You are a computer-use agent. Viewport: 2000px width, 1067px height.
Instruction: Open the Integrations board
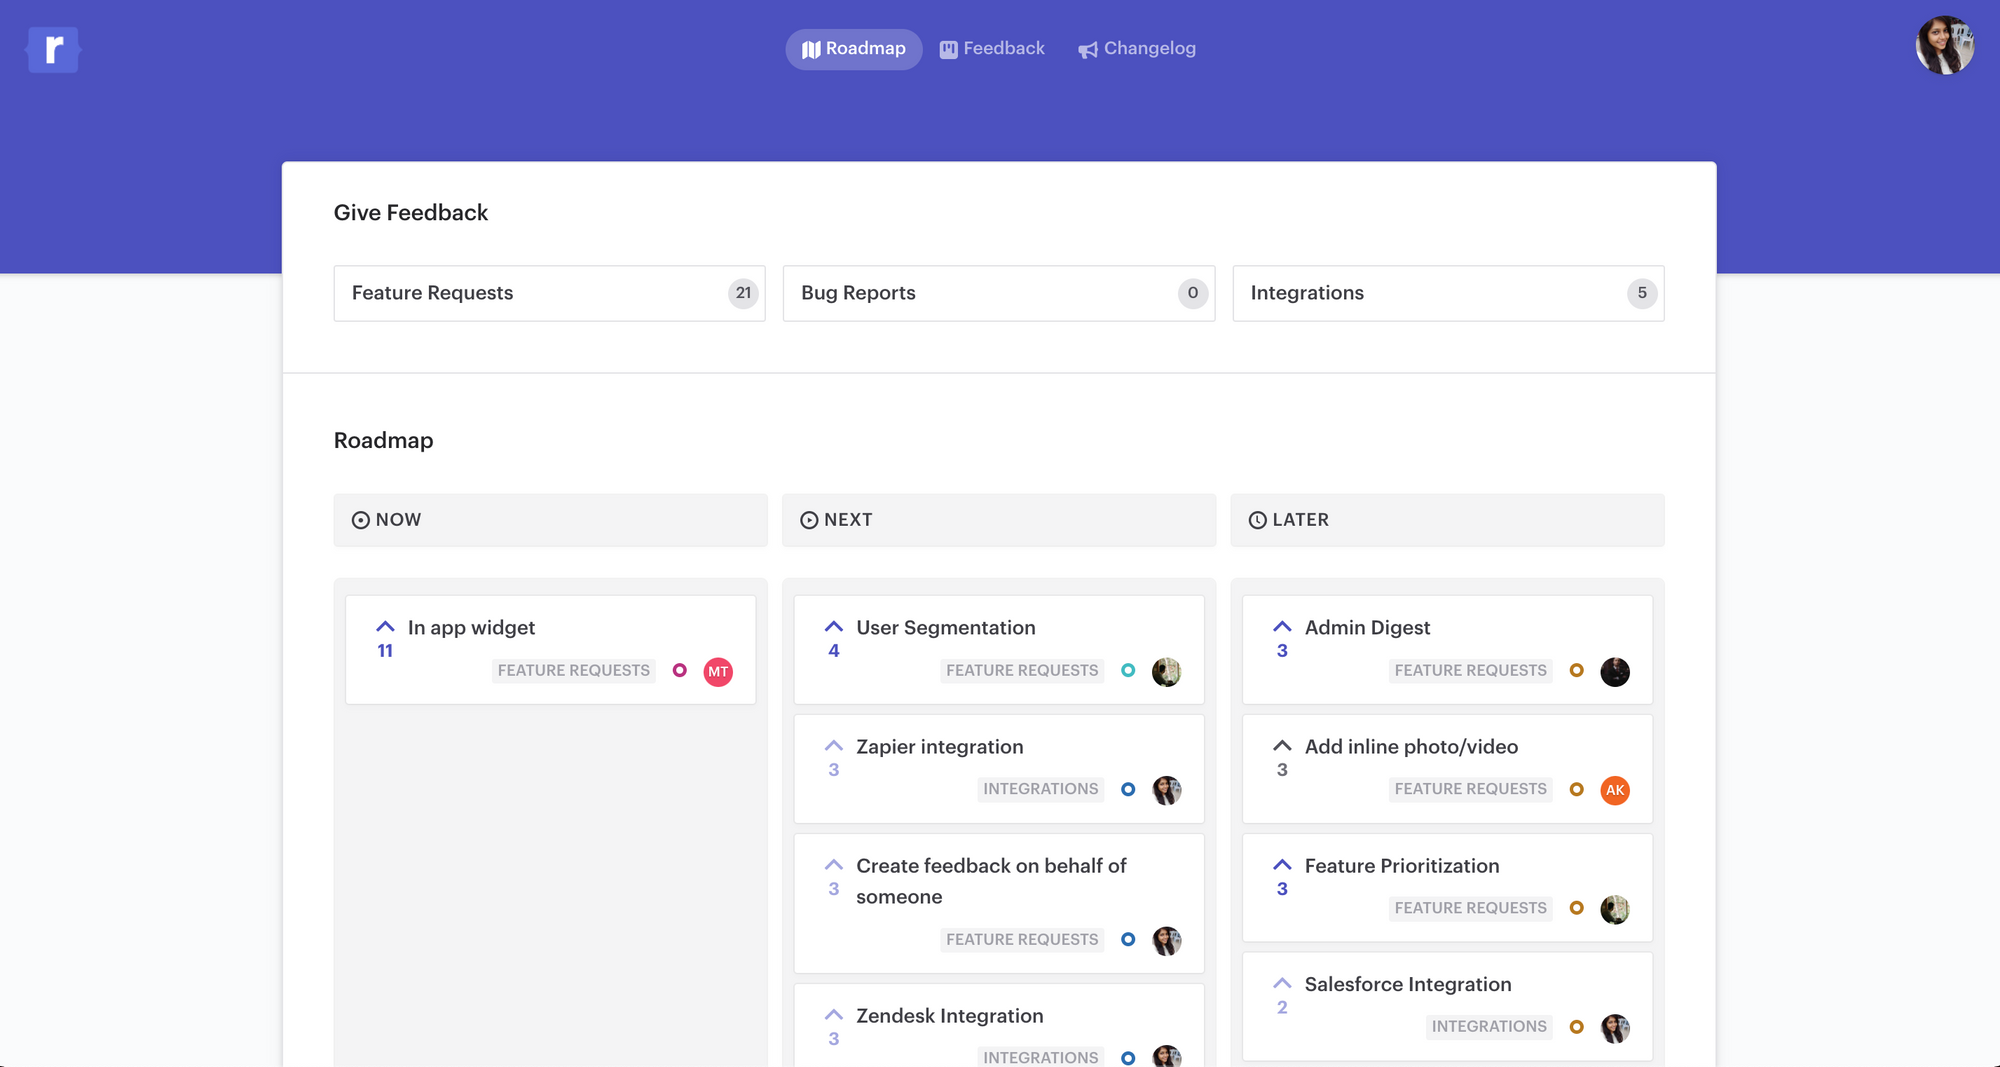(x=1448, y=293)
